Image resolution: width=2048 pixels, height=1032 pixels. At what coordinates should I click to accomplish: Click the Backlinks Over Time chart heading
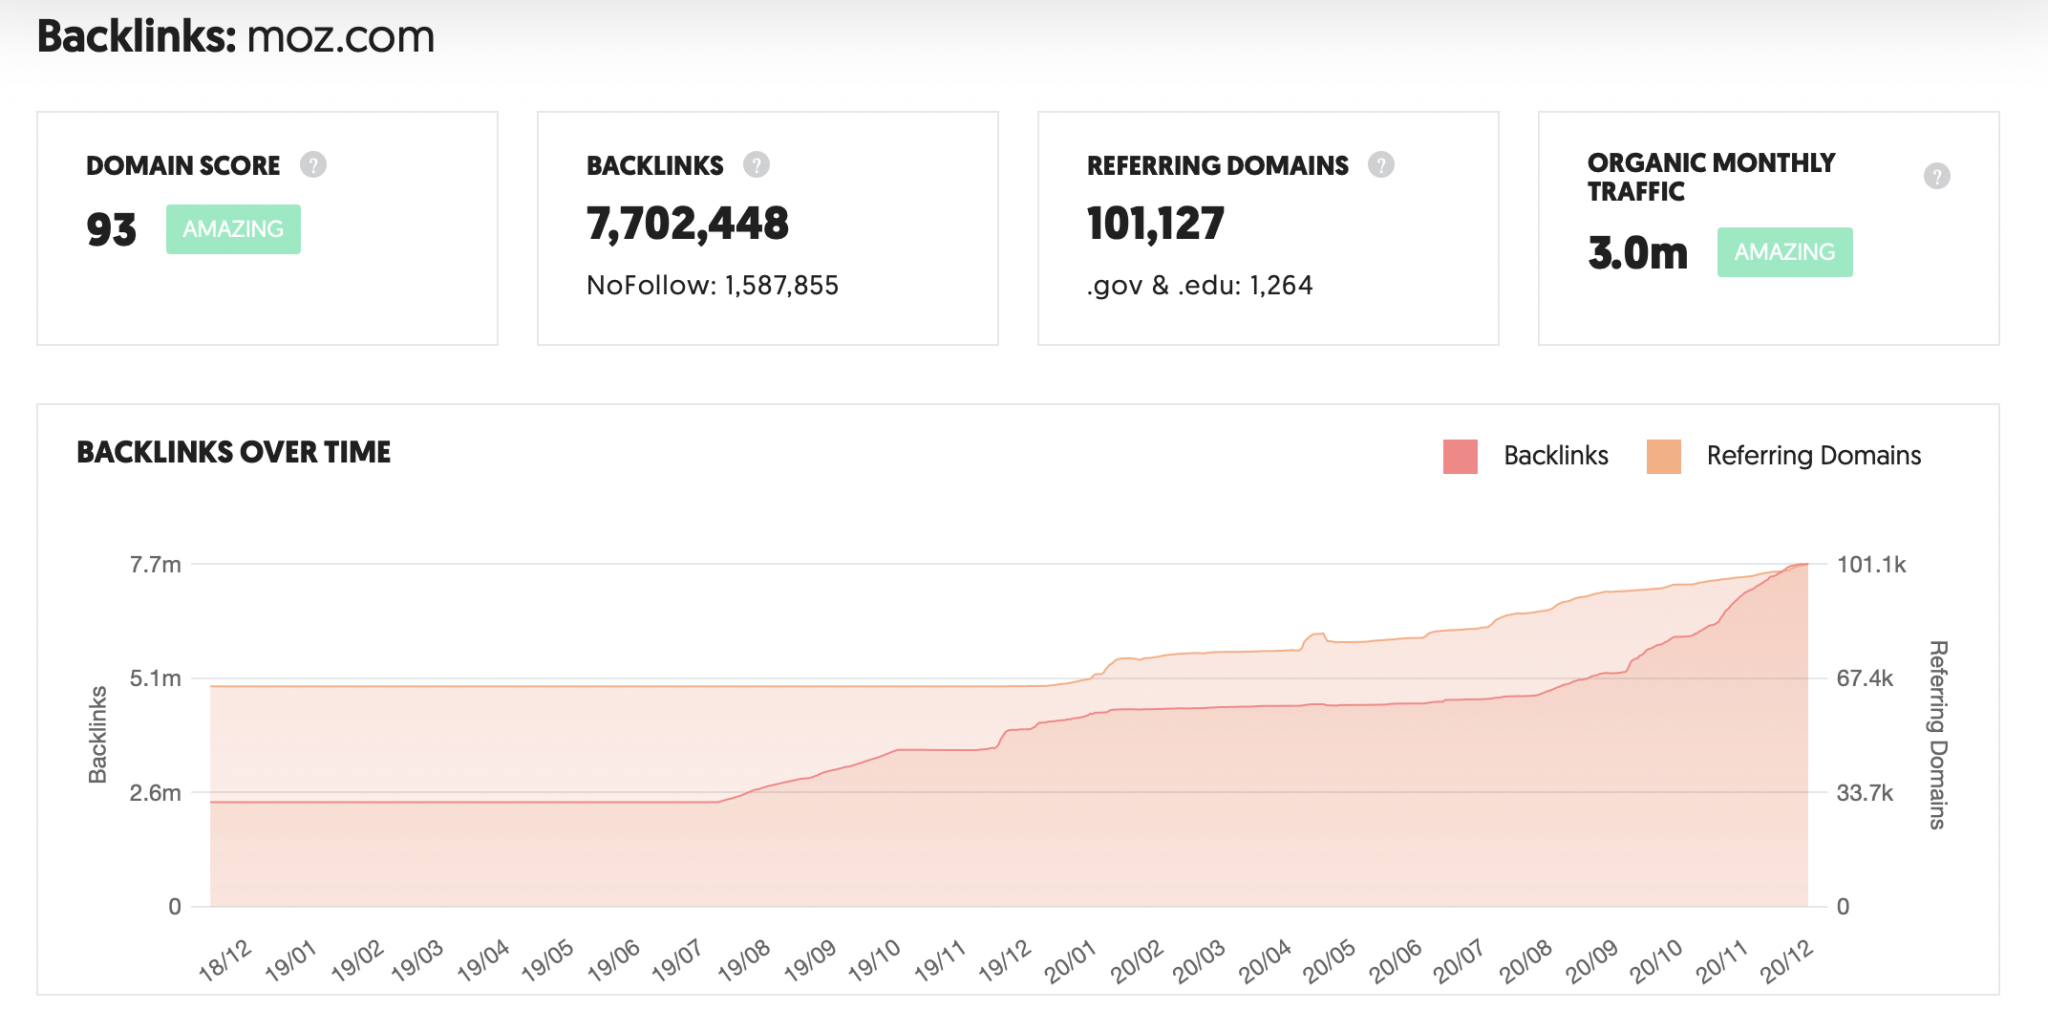(233, 453)
